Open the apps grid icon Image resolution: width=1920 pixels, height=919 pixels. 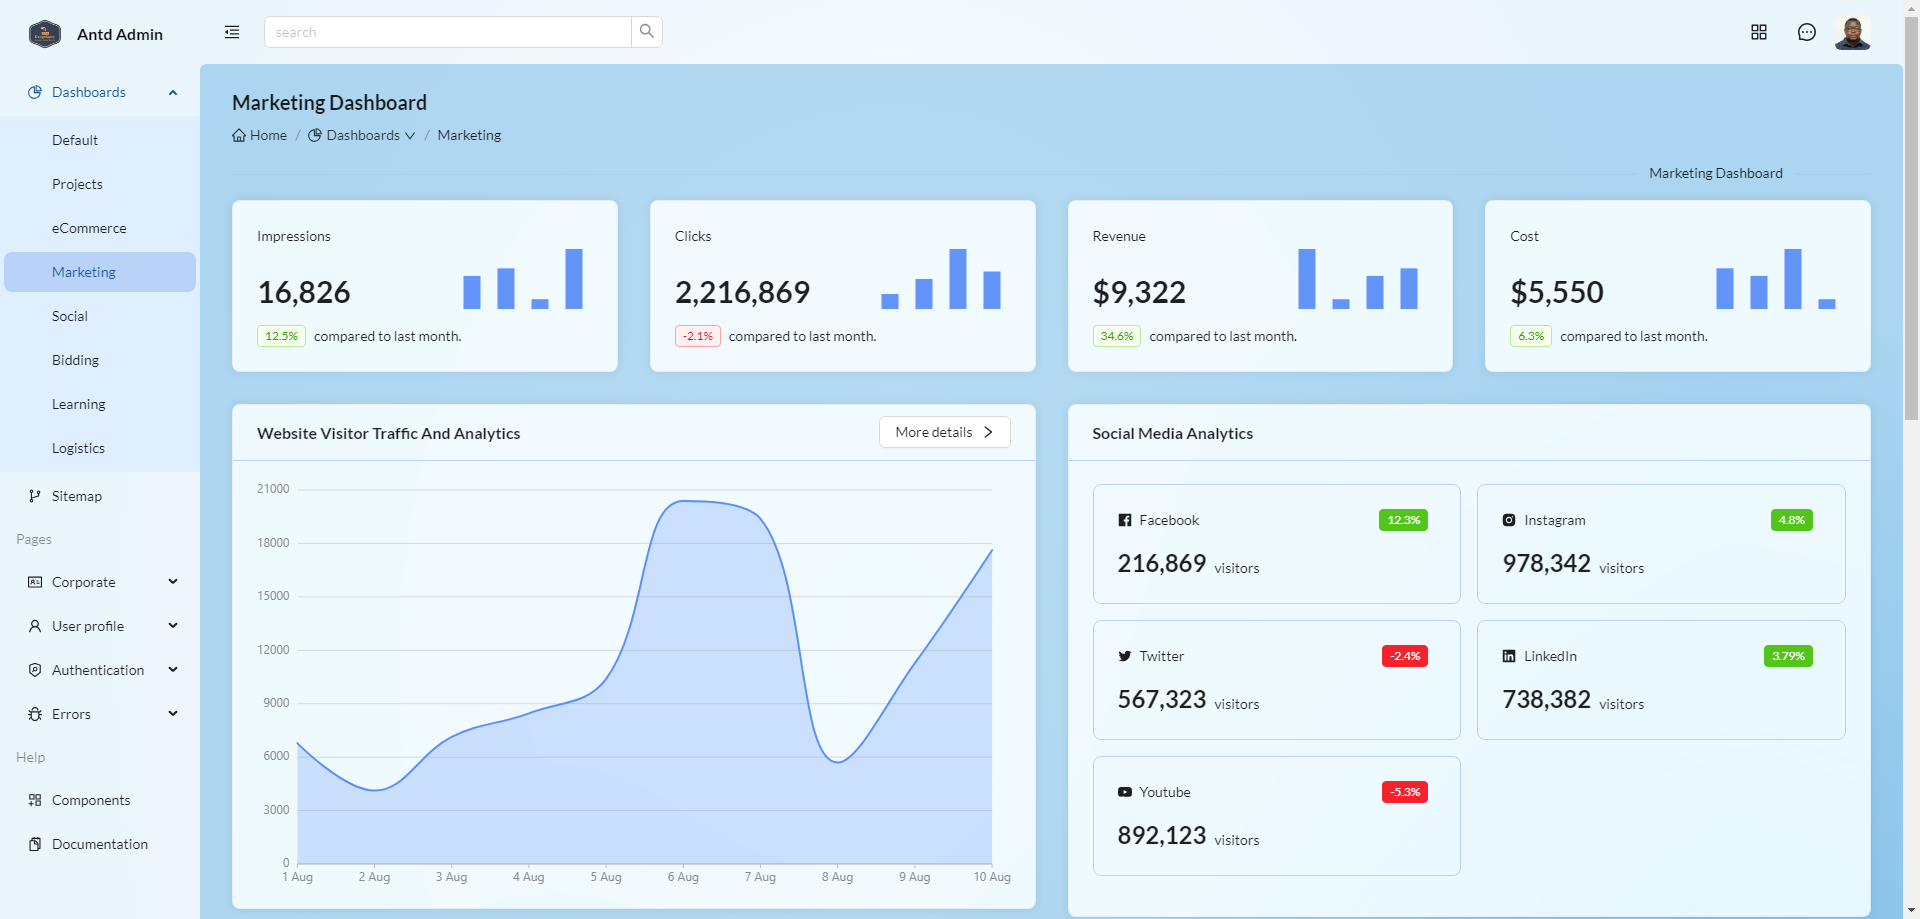pyautogui.click(x=1759, y=32)
